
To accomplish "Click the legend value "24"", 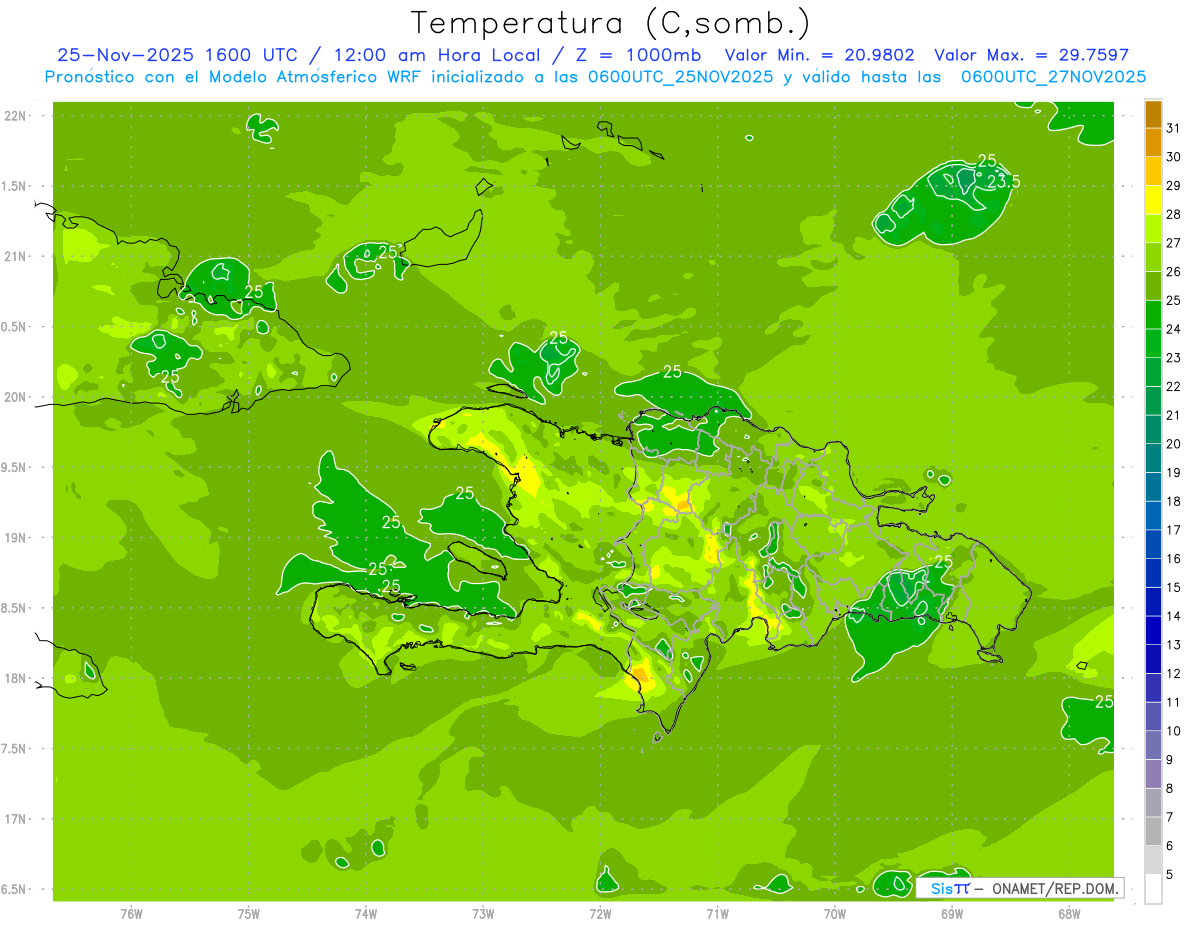I will tap(1174, 329).
